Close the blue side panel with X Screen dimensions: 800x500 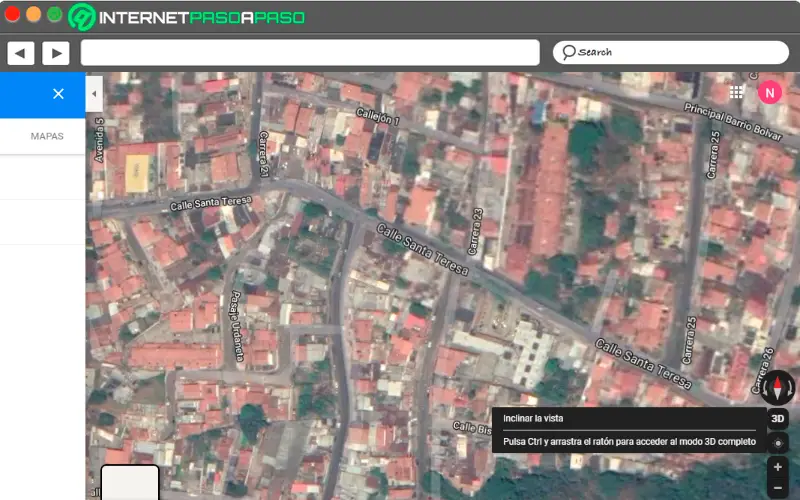coord(58,94)
